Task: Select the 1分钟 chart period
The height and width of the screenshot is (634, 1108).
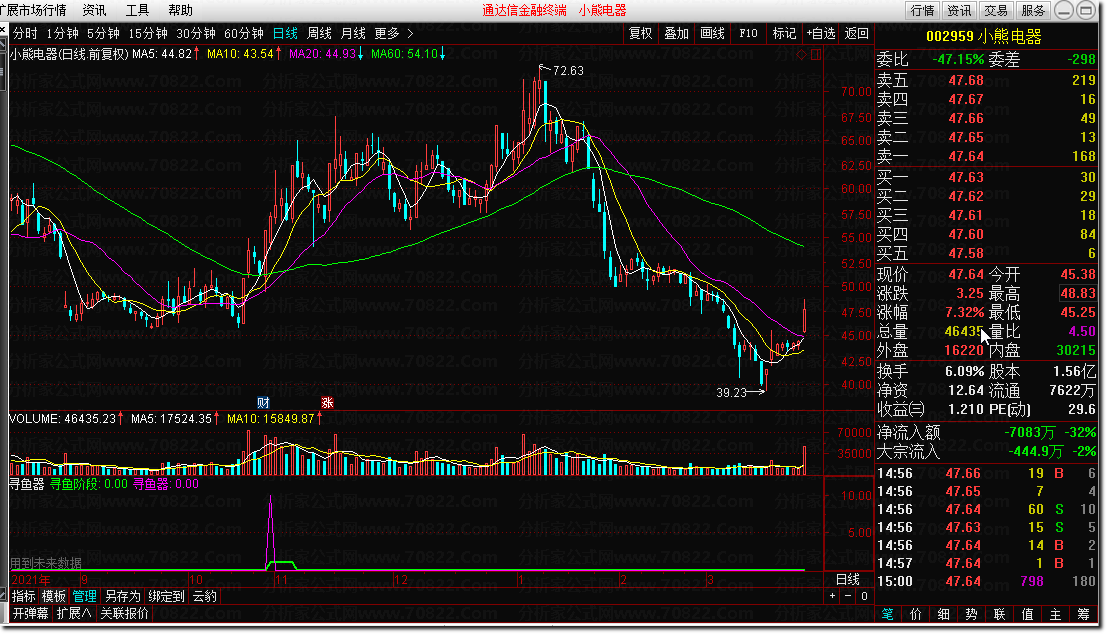Action: tap(62, 33)
